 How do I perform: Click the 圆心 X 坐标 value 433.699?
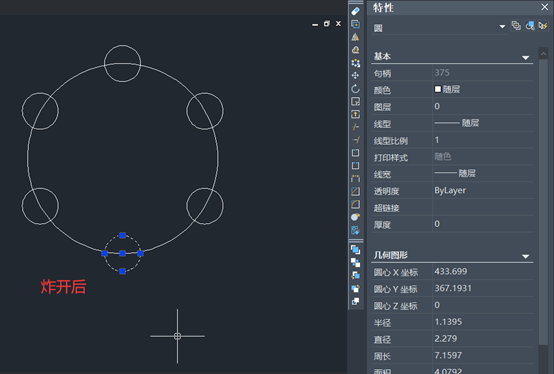(x=451, y=271)
